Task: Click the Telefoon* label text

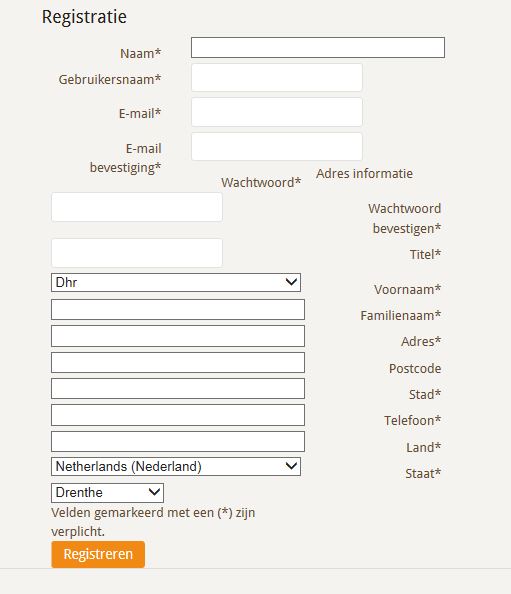Action: tap(413, 420)
